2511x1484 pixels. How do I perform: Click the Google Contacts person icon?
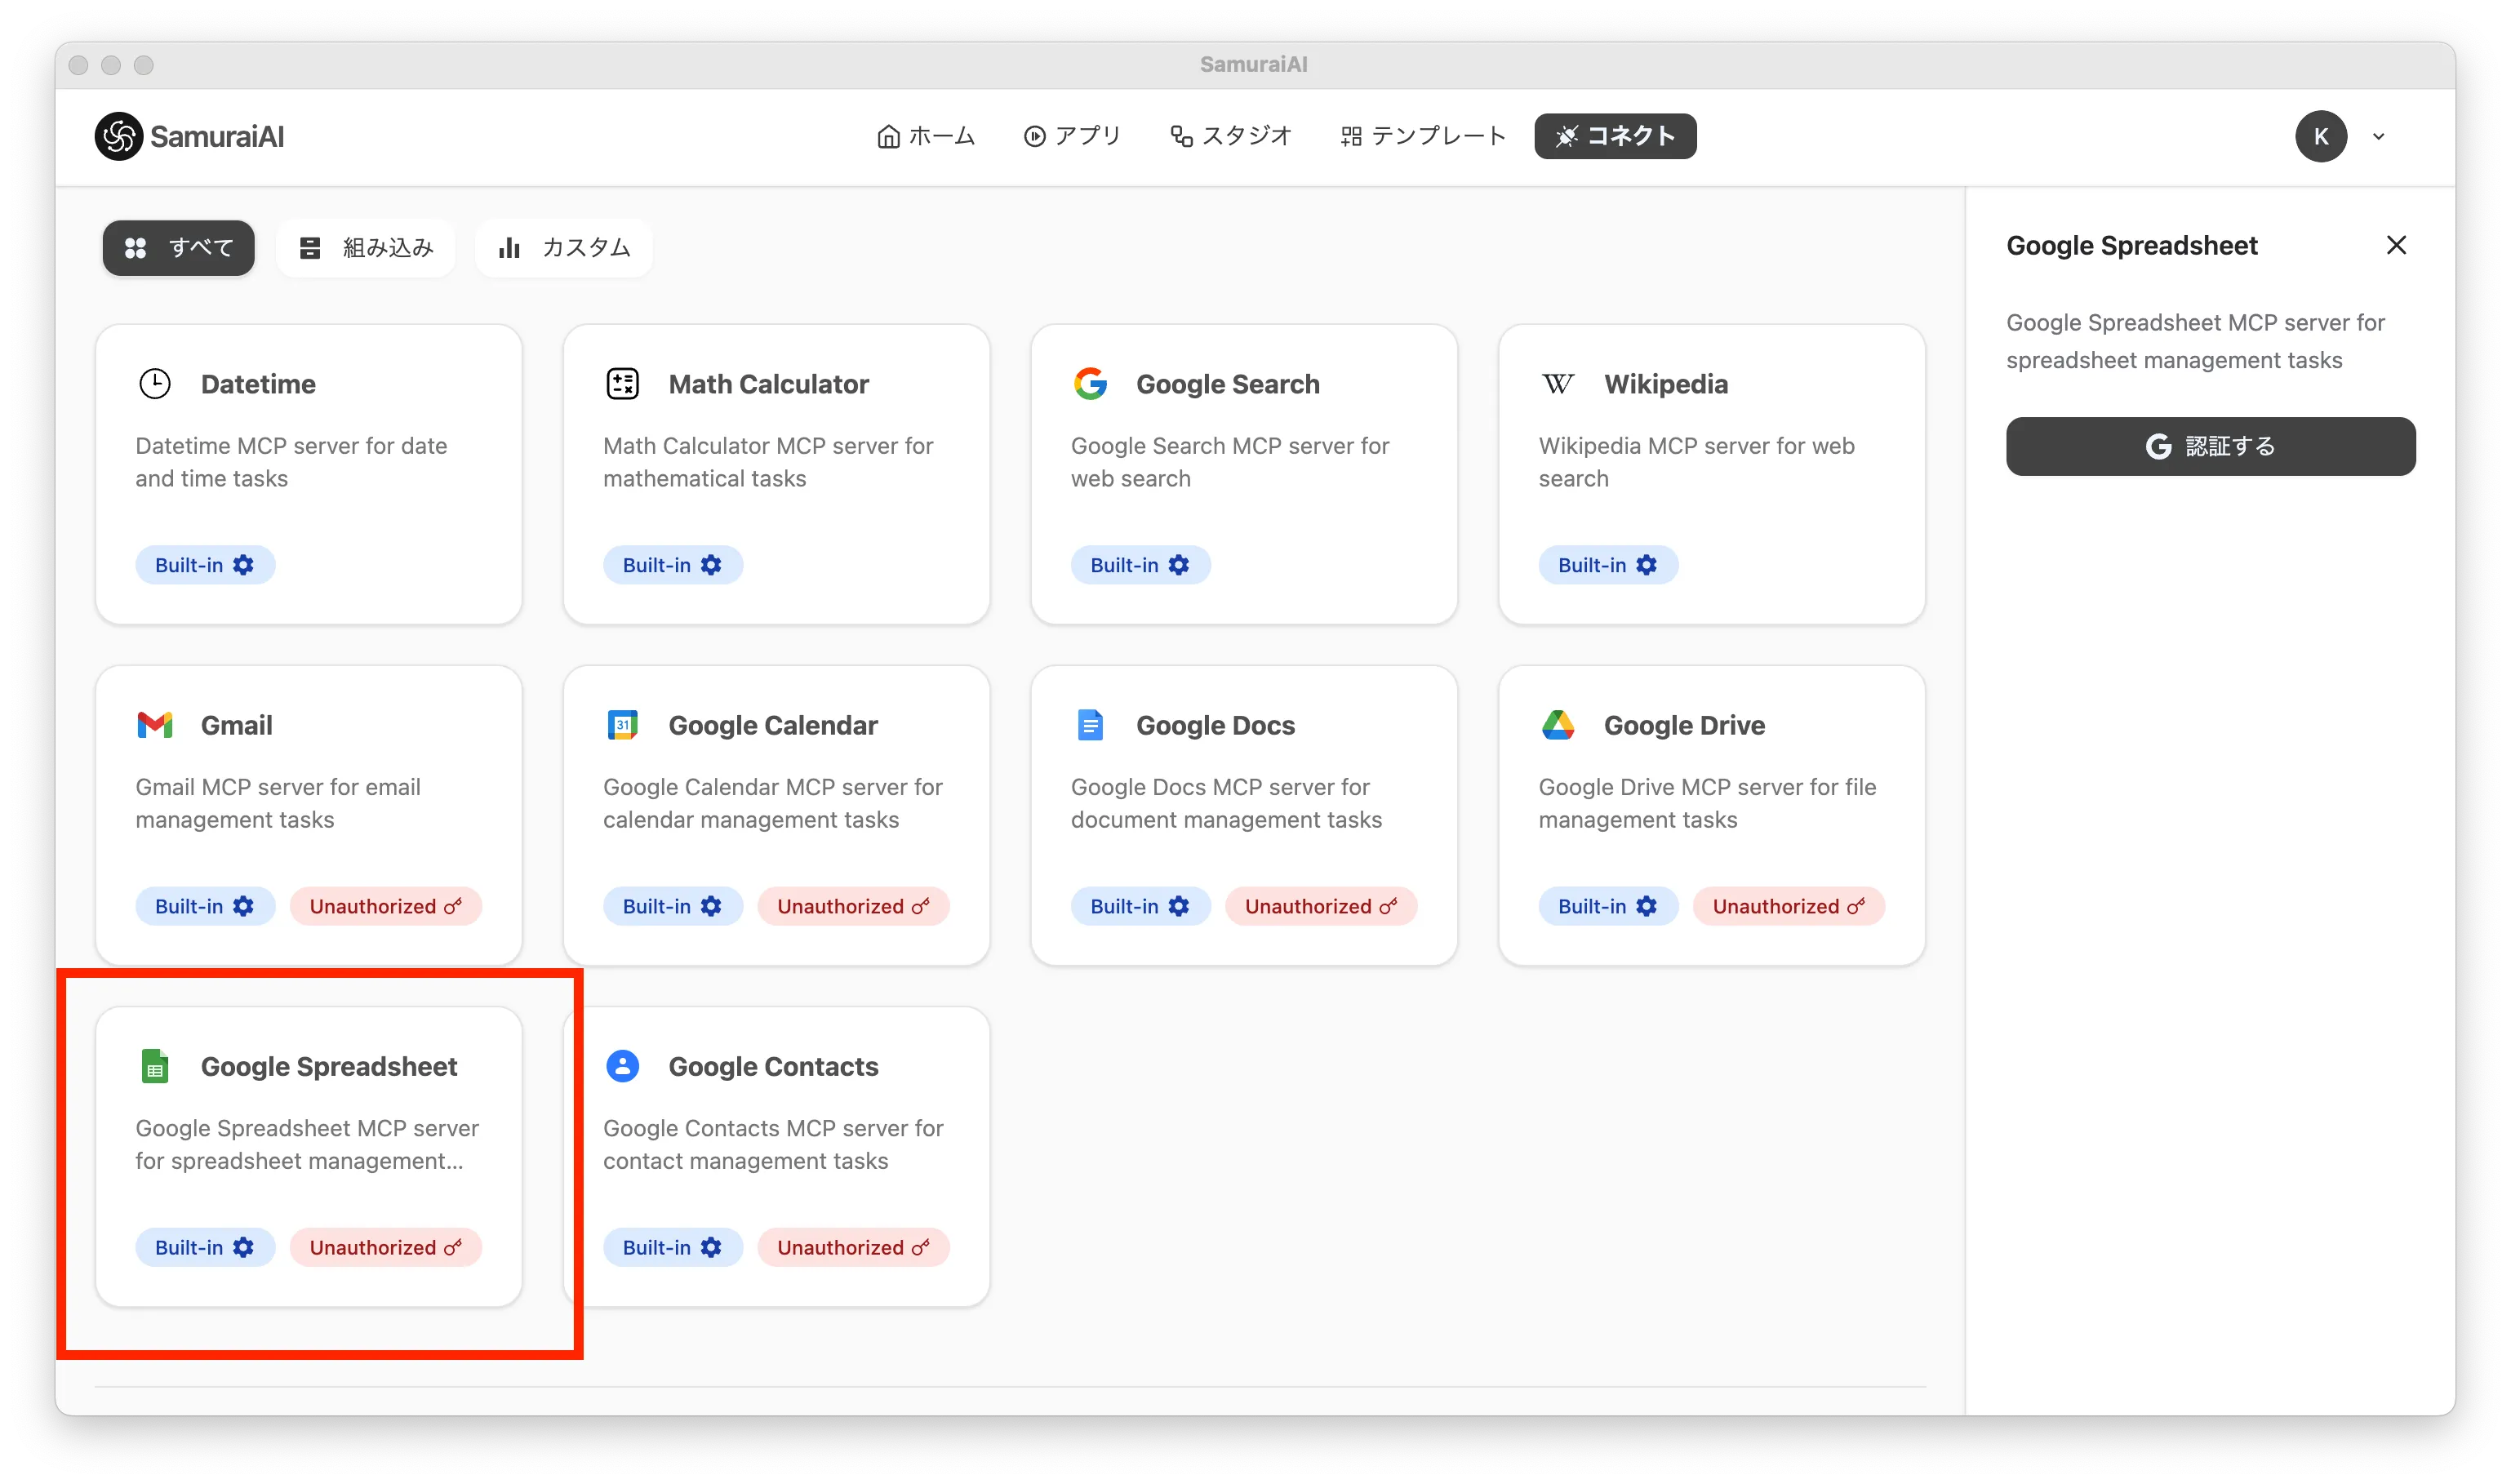(622, 1066)
